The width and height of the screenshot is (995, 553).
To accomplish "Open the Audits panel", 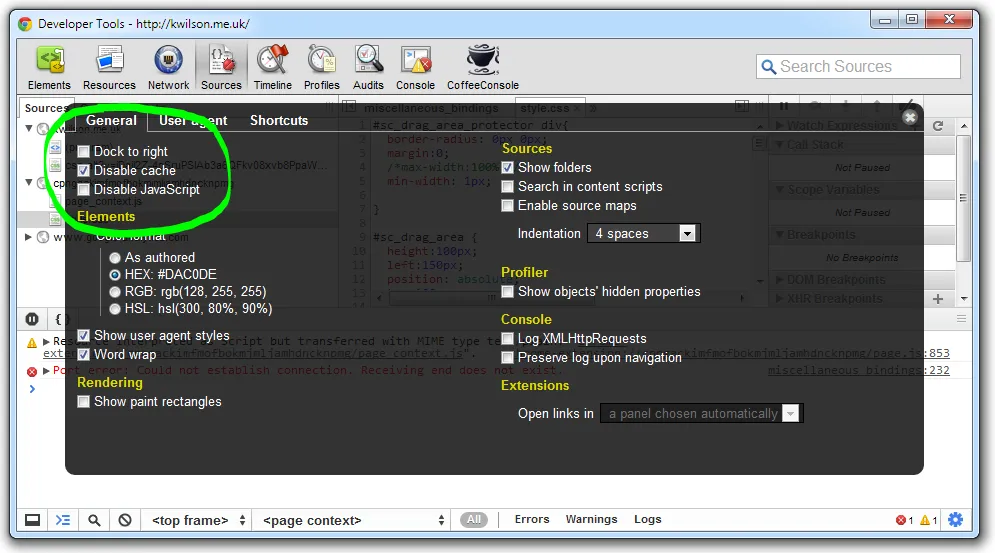I will click(x=368, y=68).
